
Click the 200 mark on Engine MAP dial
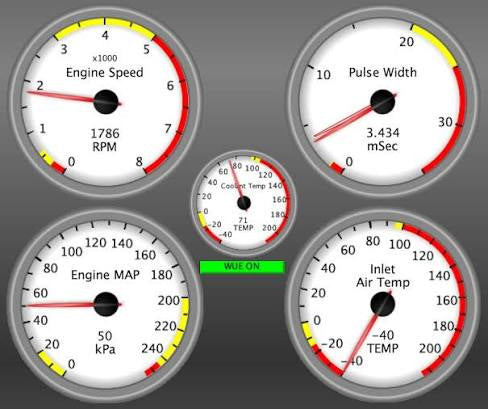click(x=169, y=300)
